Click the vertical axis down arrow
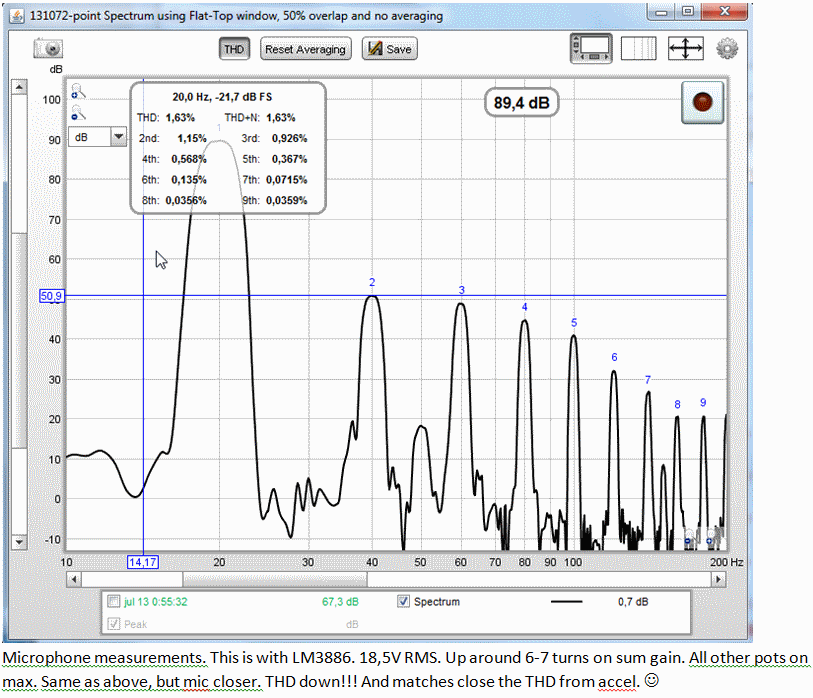813x698 pixels. click(19, 542)
